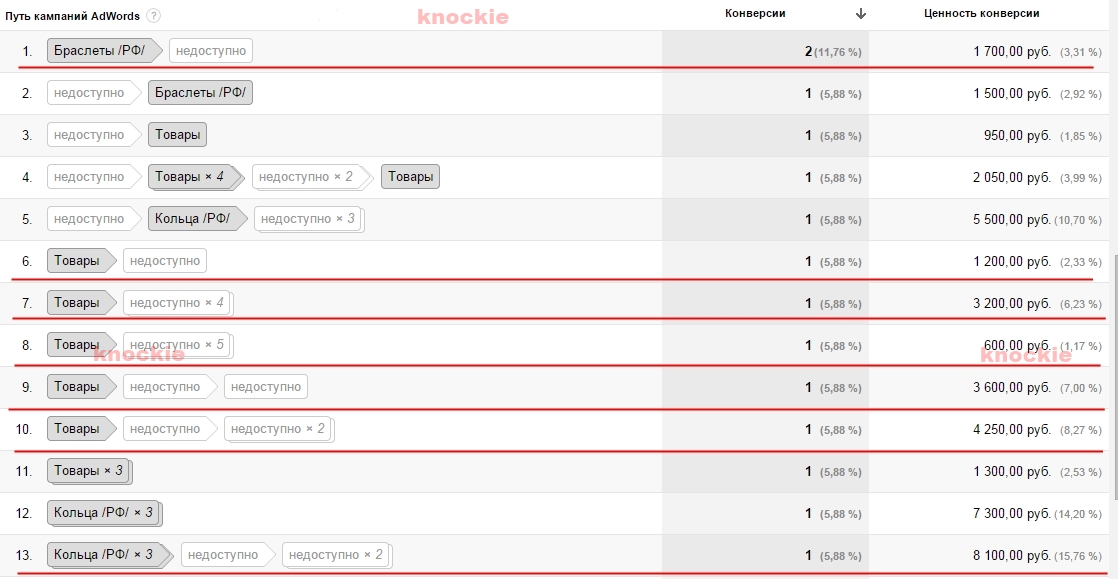Select Кольца /РФ/ tag in row 5
Screen dimensions: 1118x579
(x=198, y=219)
